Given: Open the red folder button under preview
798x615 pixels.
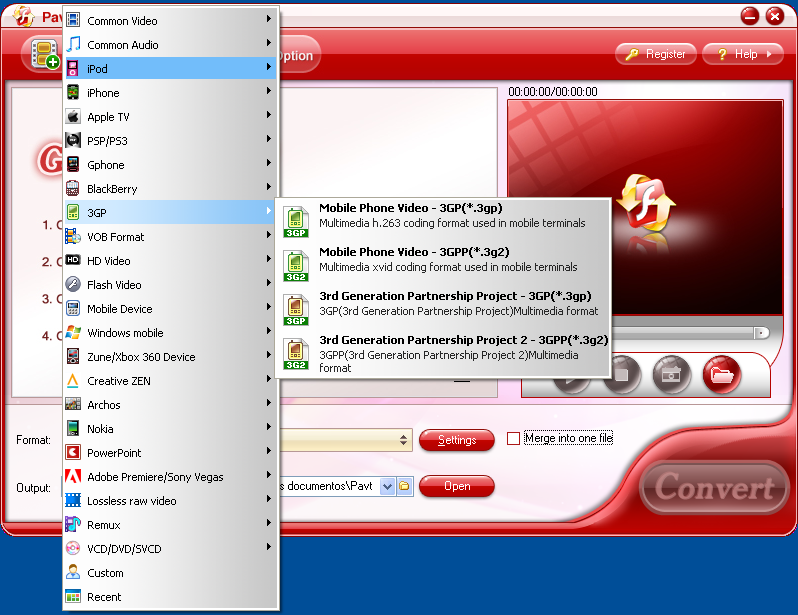Looking at the screenshot, I should click(722, 375).
